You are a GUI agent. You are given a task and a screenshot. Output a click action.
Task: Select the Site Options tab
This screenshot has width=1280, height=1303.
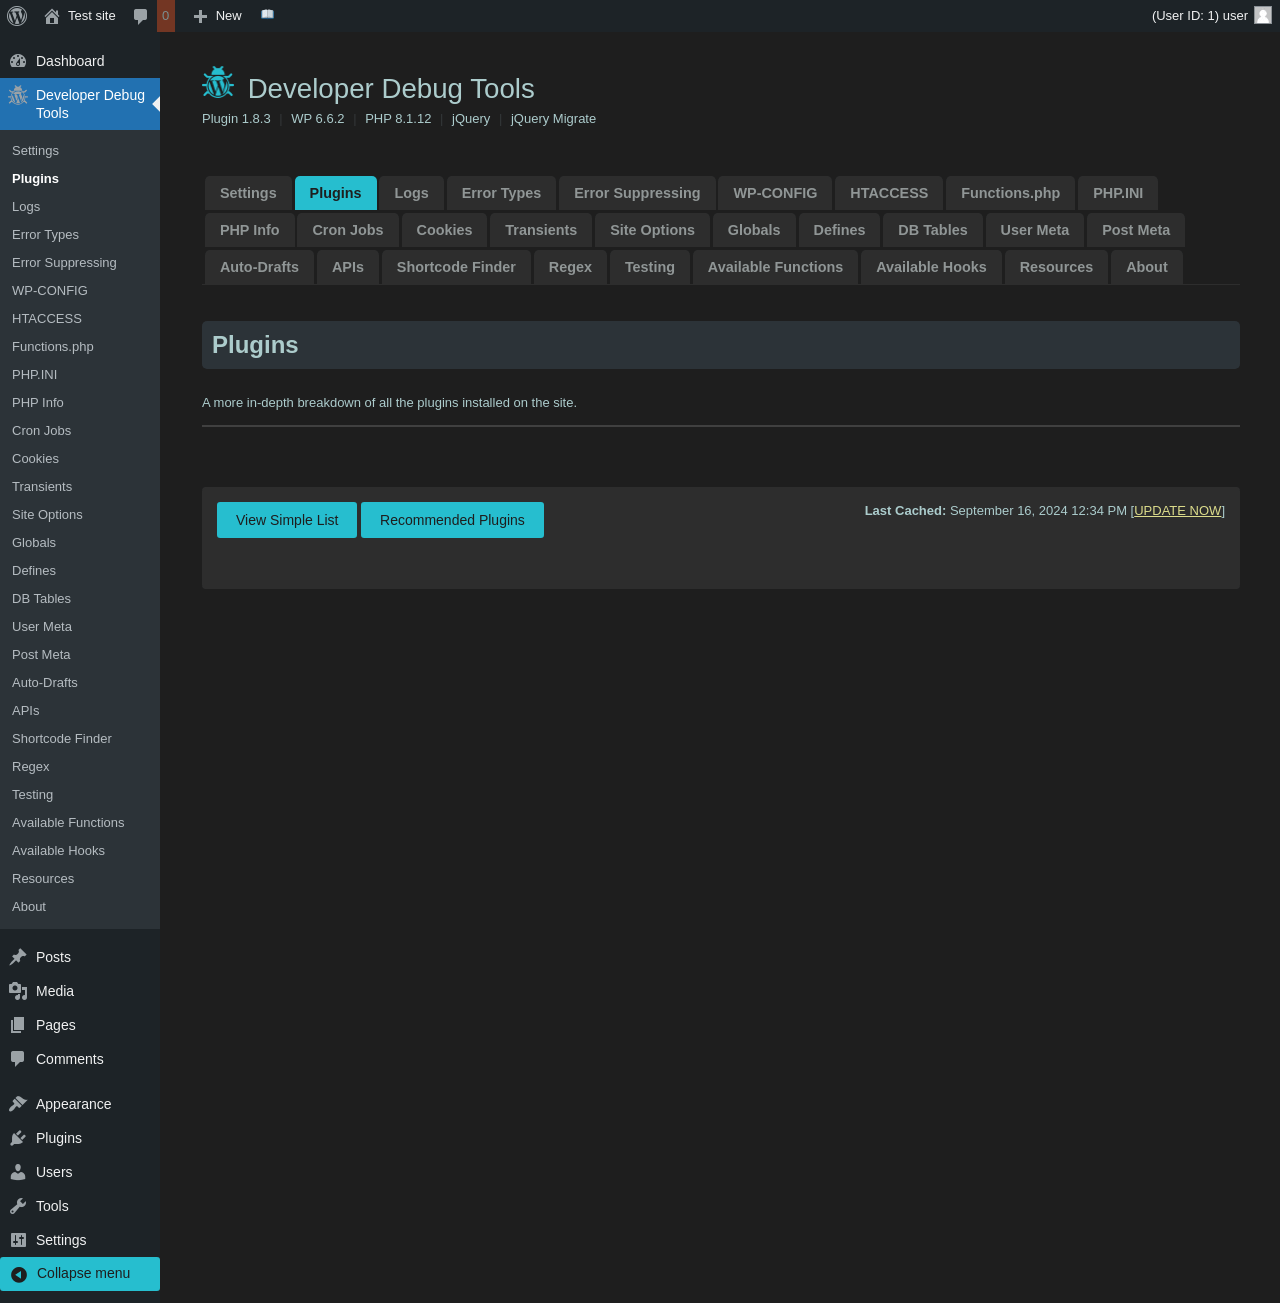click(x=652, y=230)
